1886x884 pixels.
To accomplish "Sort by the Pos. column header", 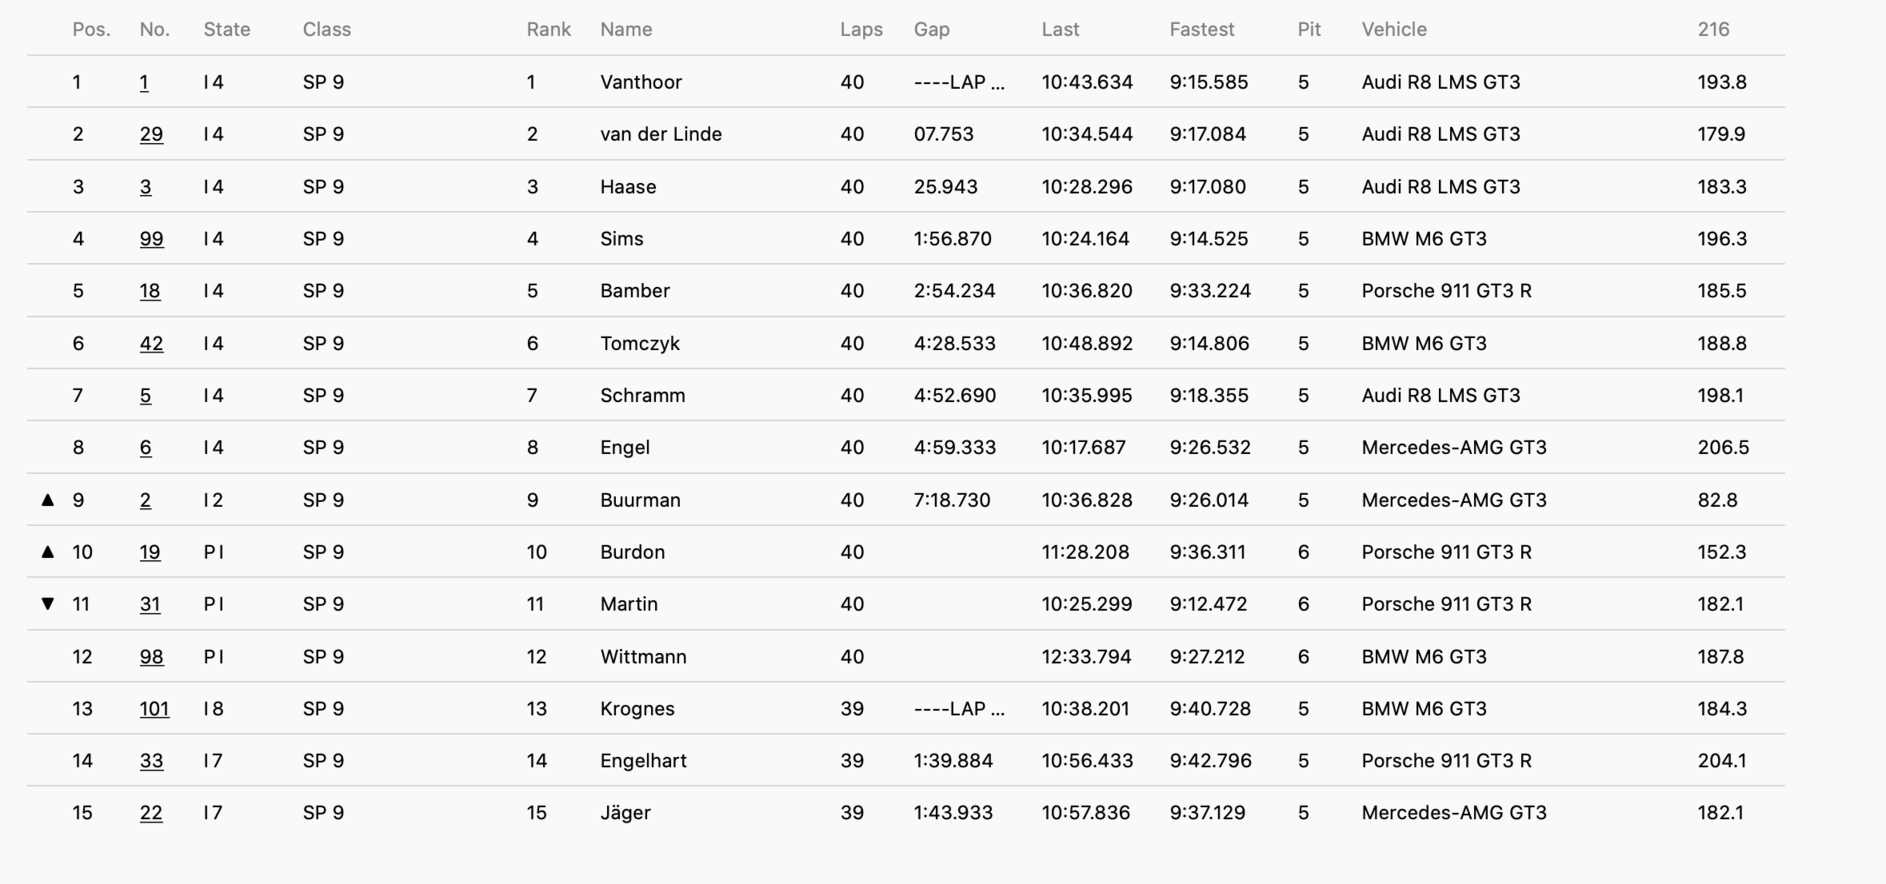I will coord(91,29).
